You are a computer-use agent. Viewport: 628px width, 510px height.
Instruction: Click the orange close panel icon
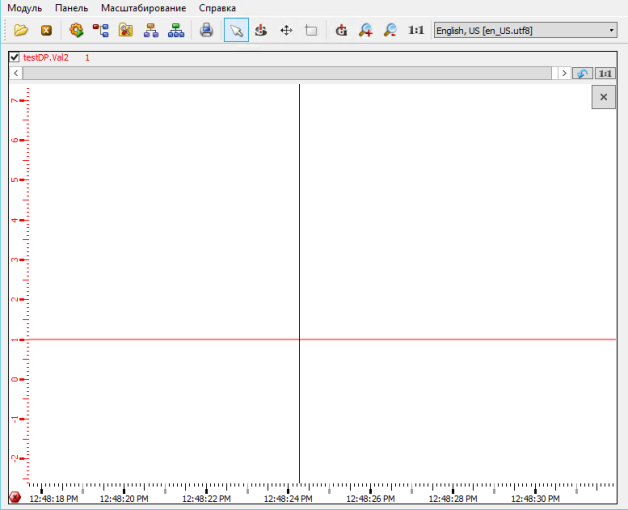[x=46, y=31]
